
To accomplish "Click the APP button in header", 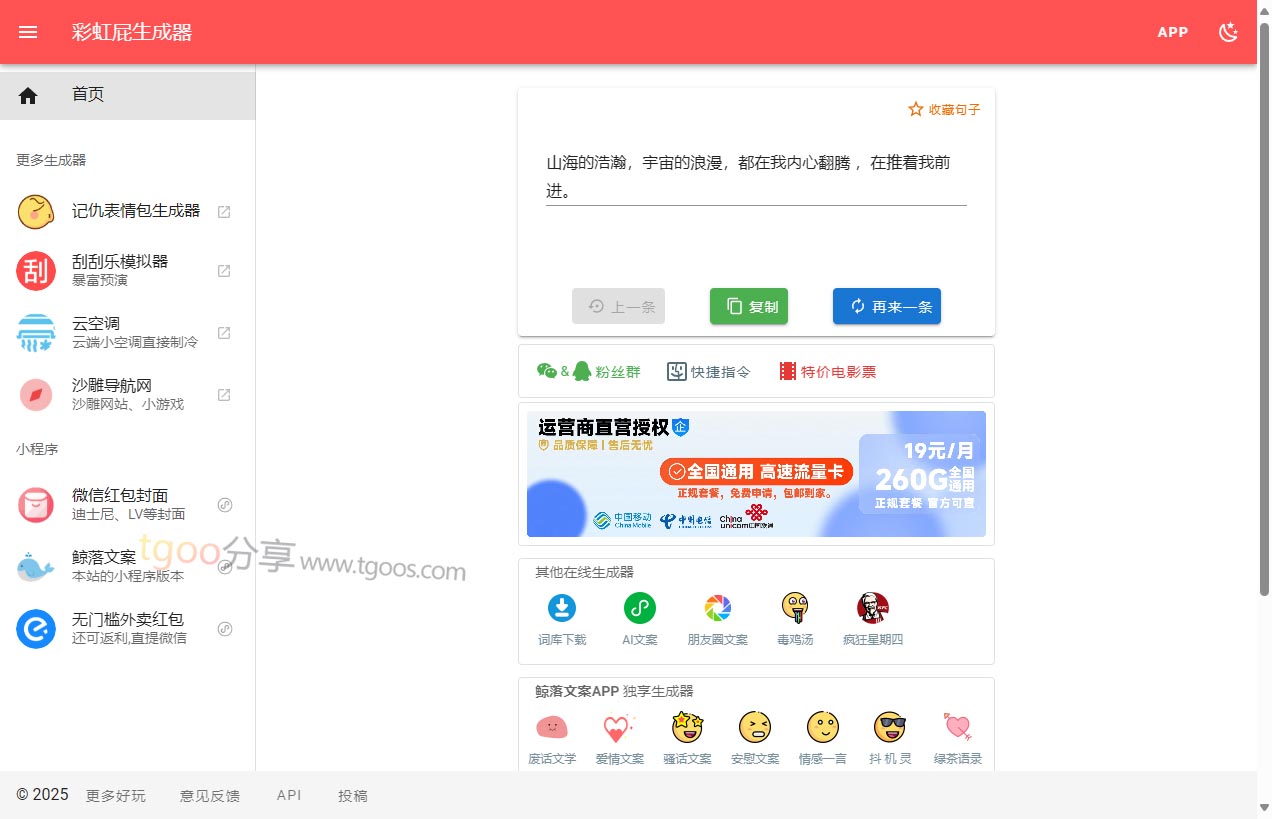I will pos(1172,32).
